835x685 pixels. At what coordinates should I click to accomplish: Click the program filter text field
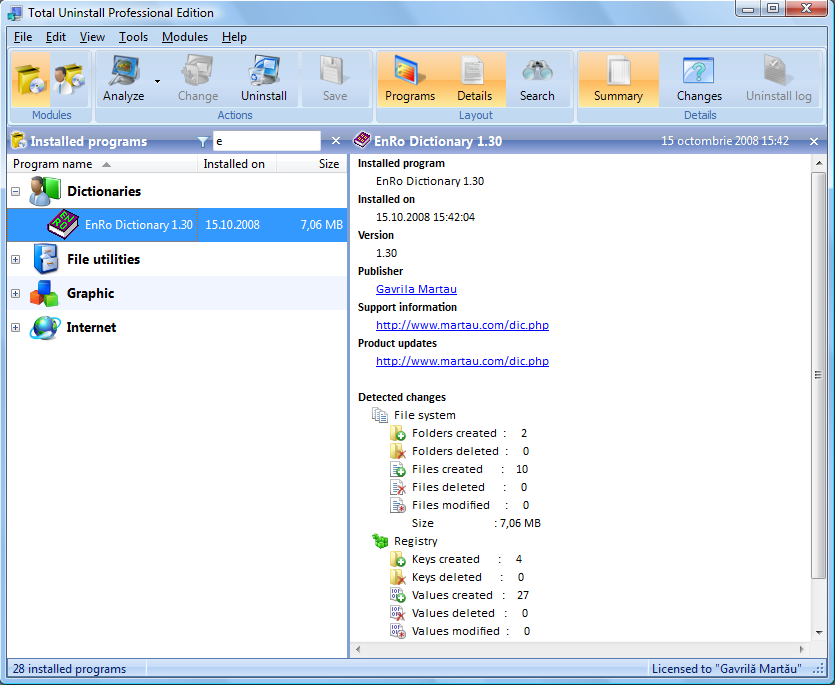[266, 142]
